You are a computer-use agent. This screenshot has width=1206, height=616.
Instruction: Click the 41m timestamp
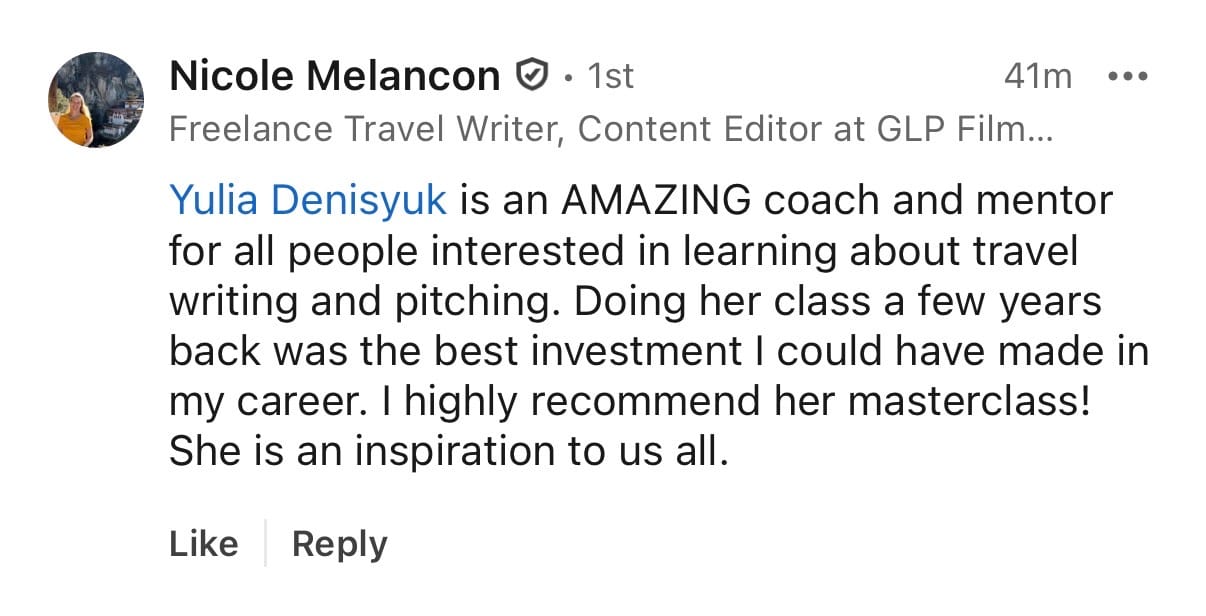(1037, 76)
